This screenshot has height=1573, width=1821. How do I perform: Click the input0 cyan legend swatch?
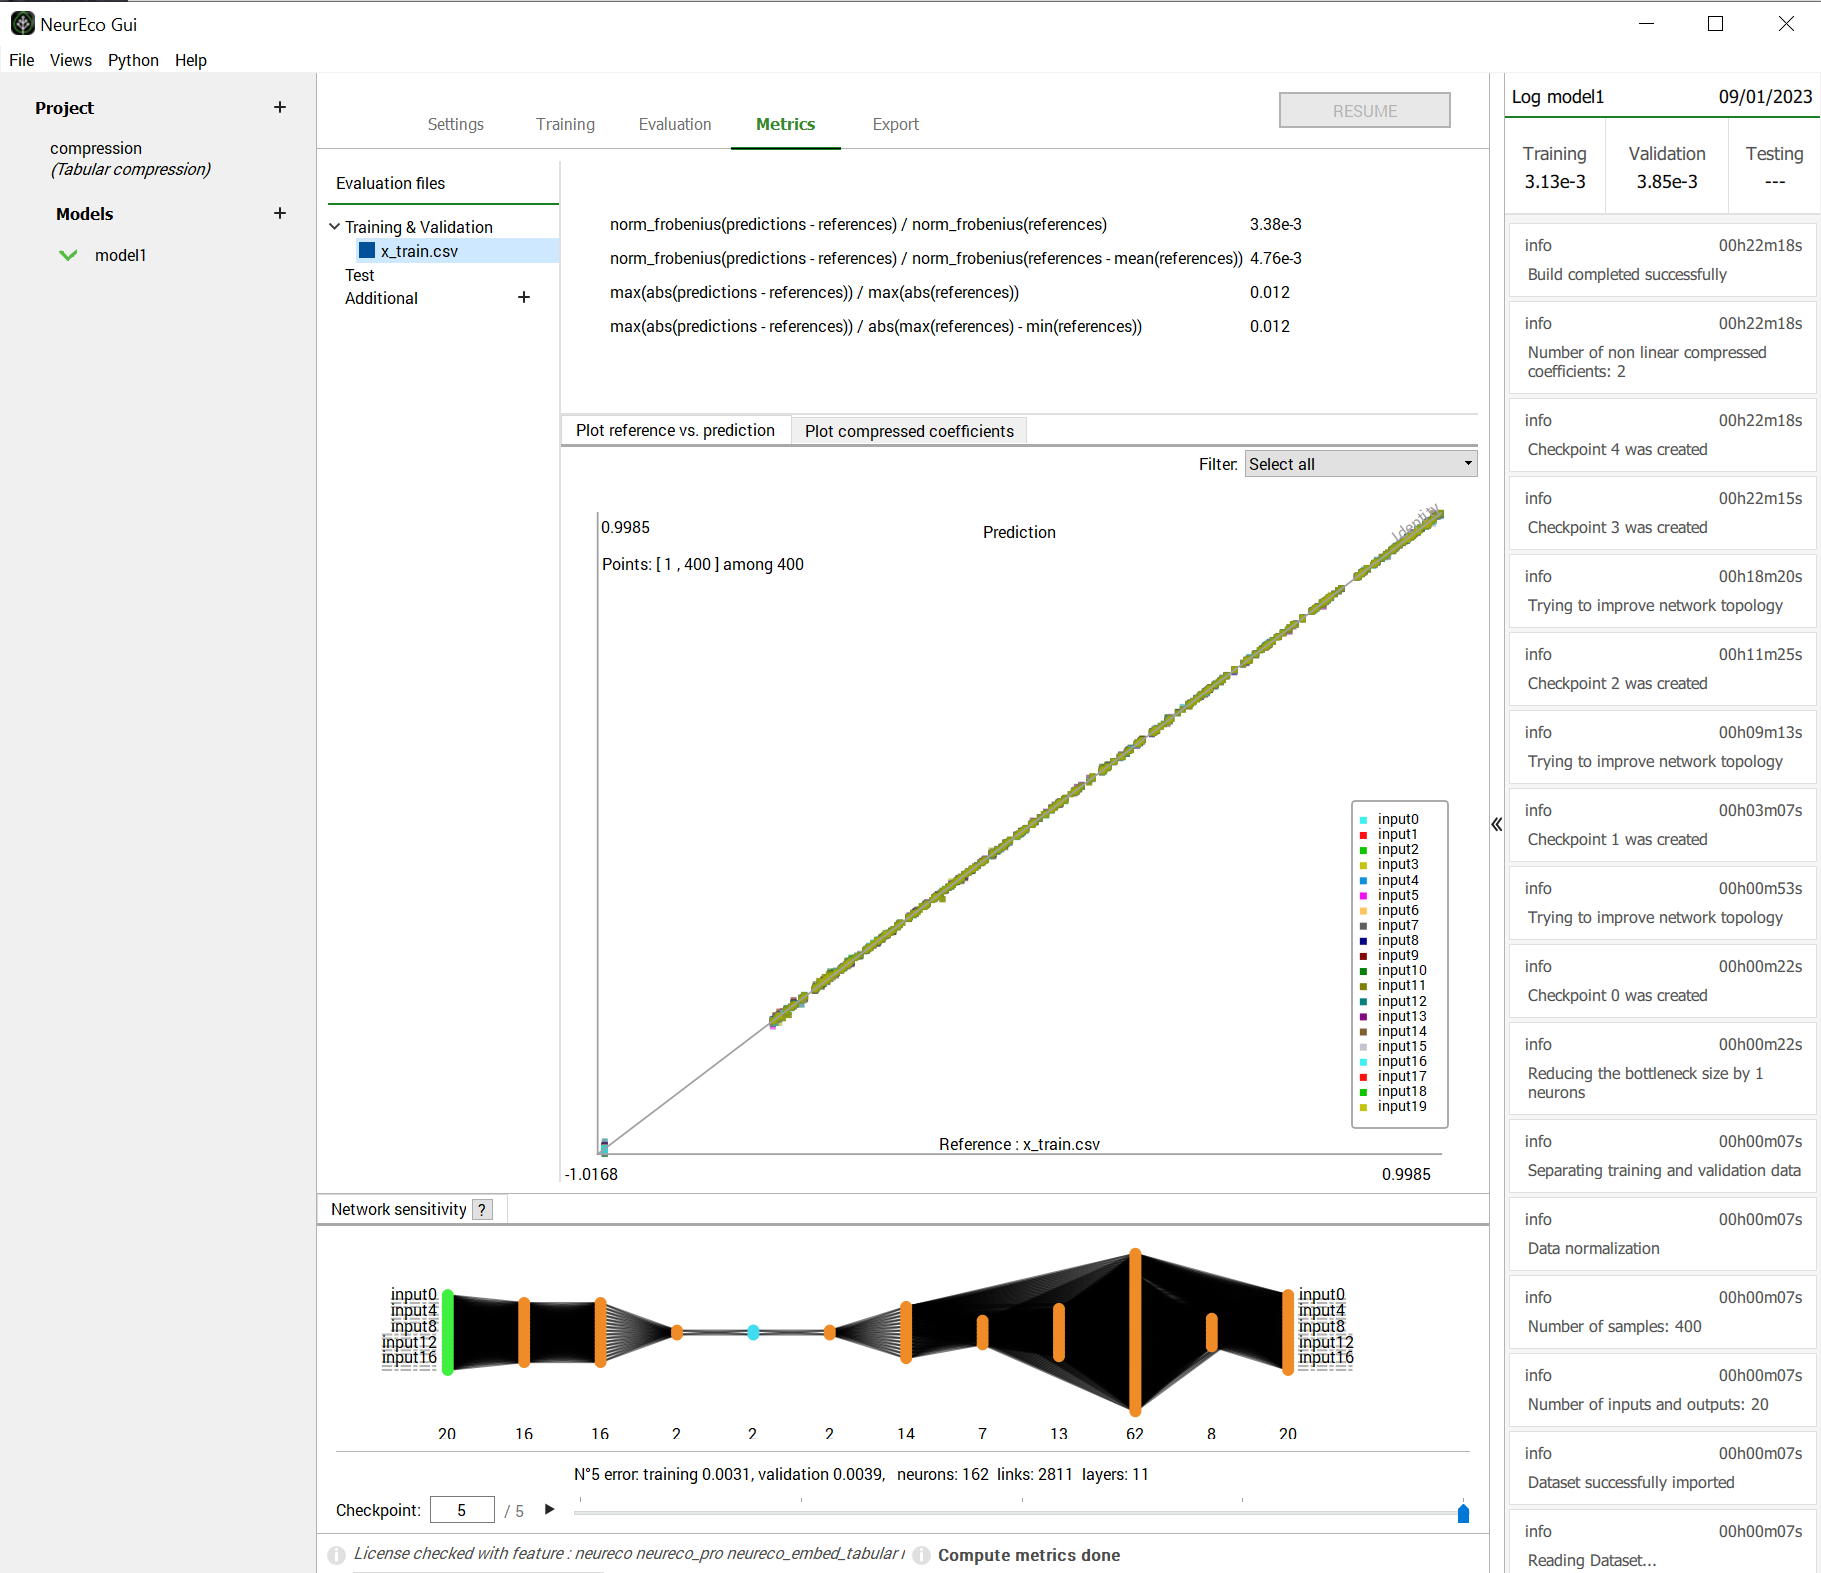pyautogui.click(x=1363, y=820)
